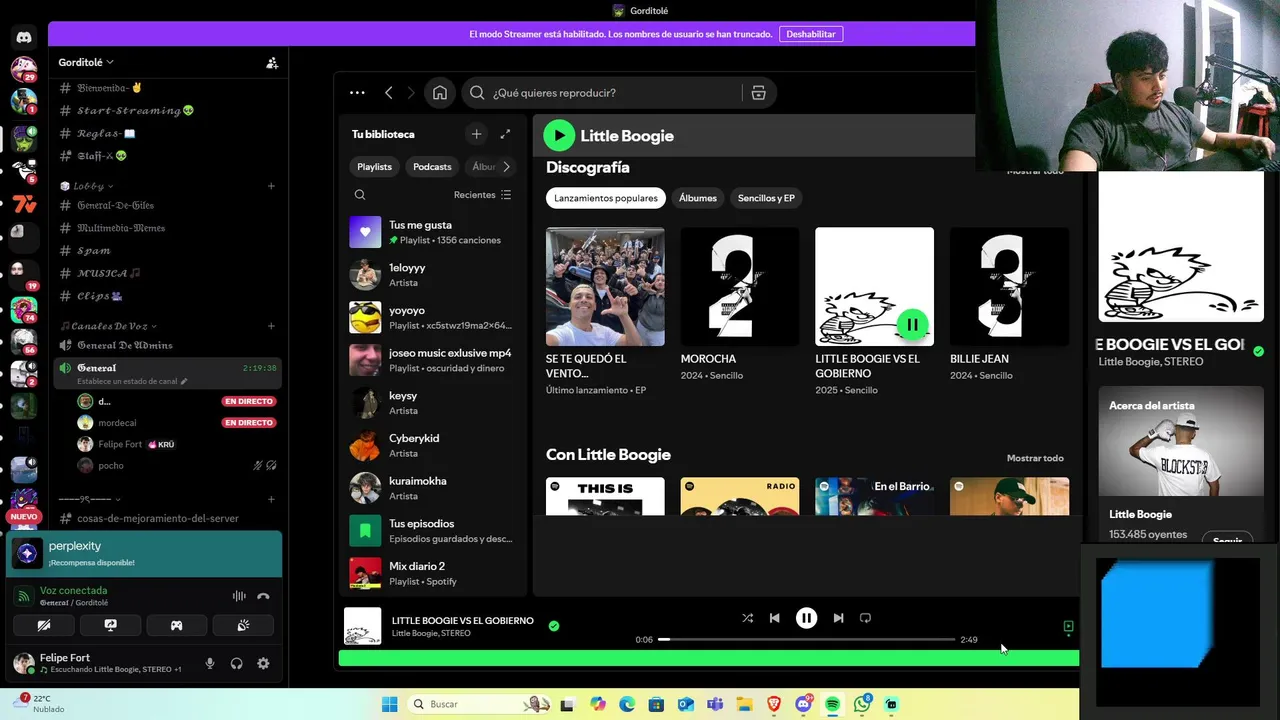Open the General voice channel
Image resolution: width=1280 pixels, height=720 pixels.
pos(167,373)
